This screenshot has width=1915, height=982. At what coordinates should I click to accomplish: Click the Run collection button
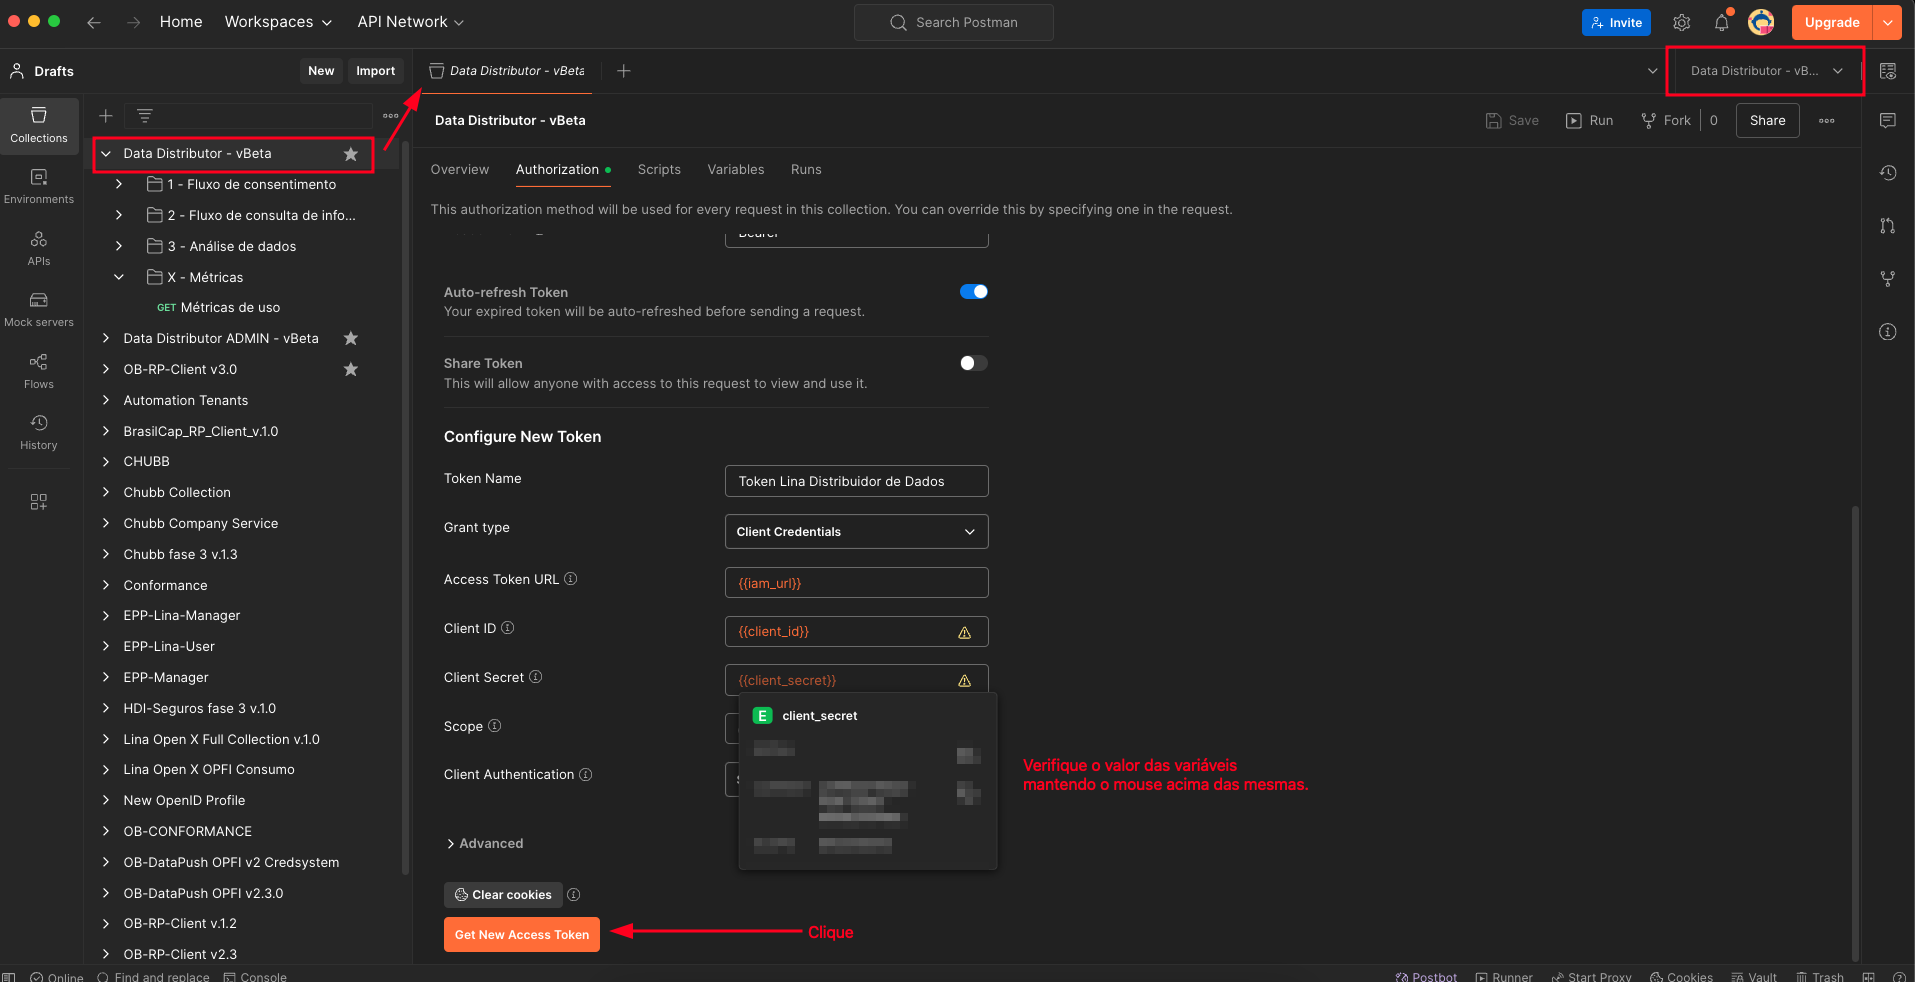[x=1589, y=121]
